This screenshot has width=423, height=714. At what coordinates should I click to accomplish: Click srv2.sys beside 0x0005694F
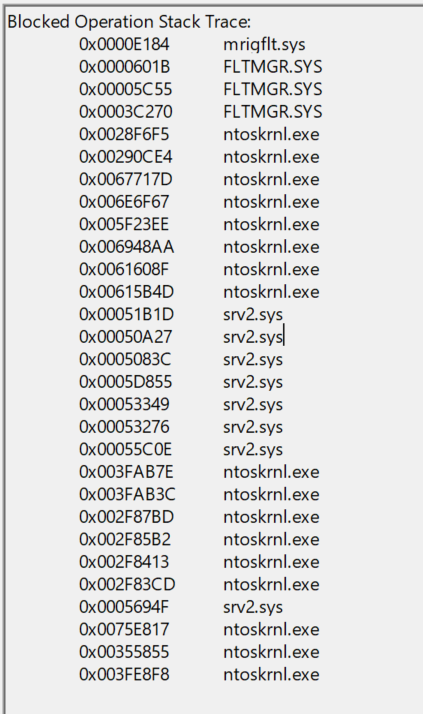click(x=253, y=607)
